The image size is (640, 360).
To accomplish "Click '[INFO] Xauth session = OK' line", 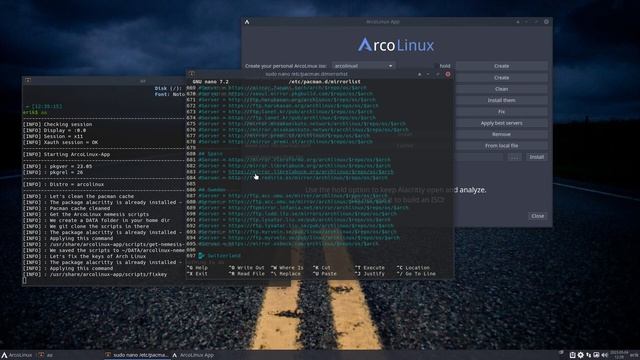I will click(60, 142).
